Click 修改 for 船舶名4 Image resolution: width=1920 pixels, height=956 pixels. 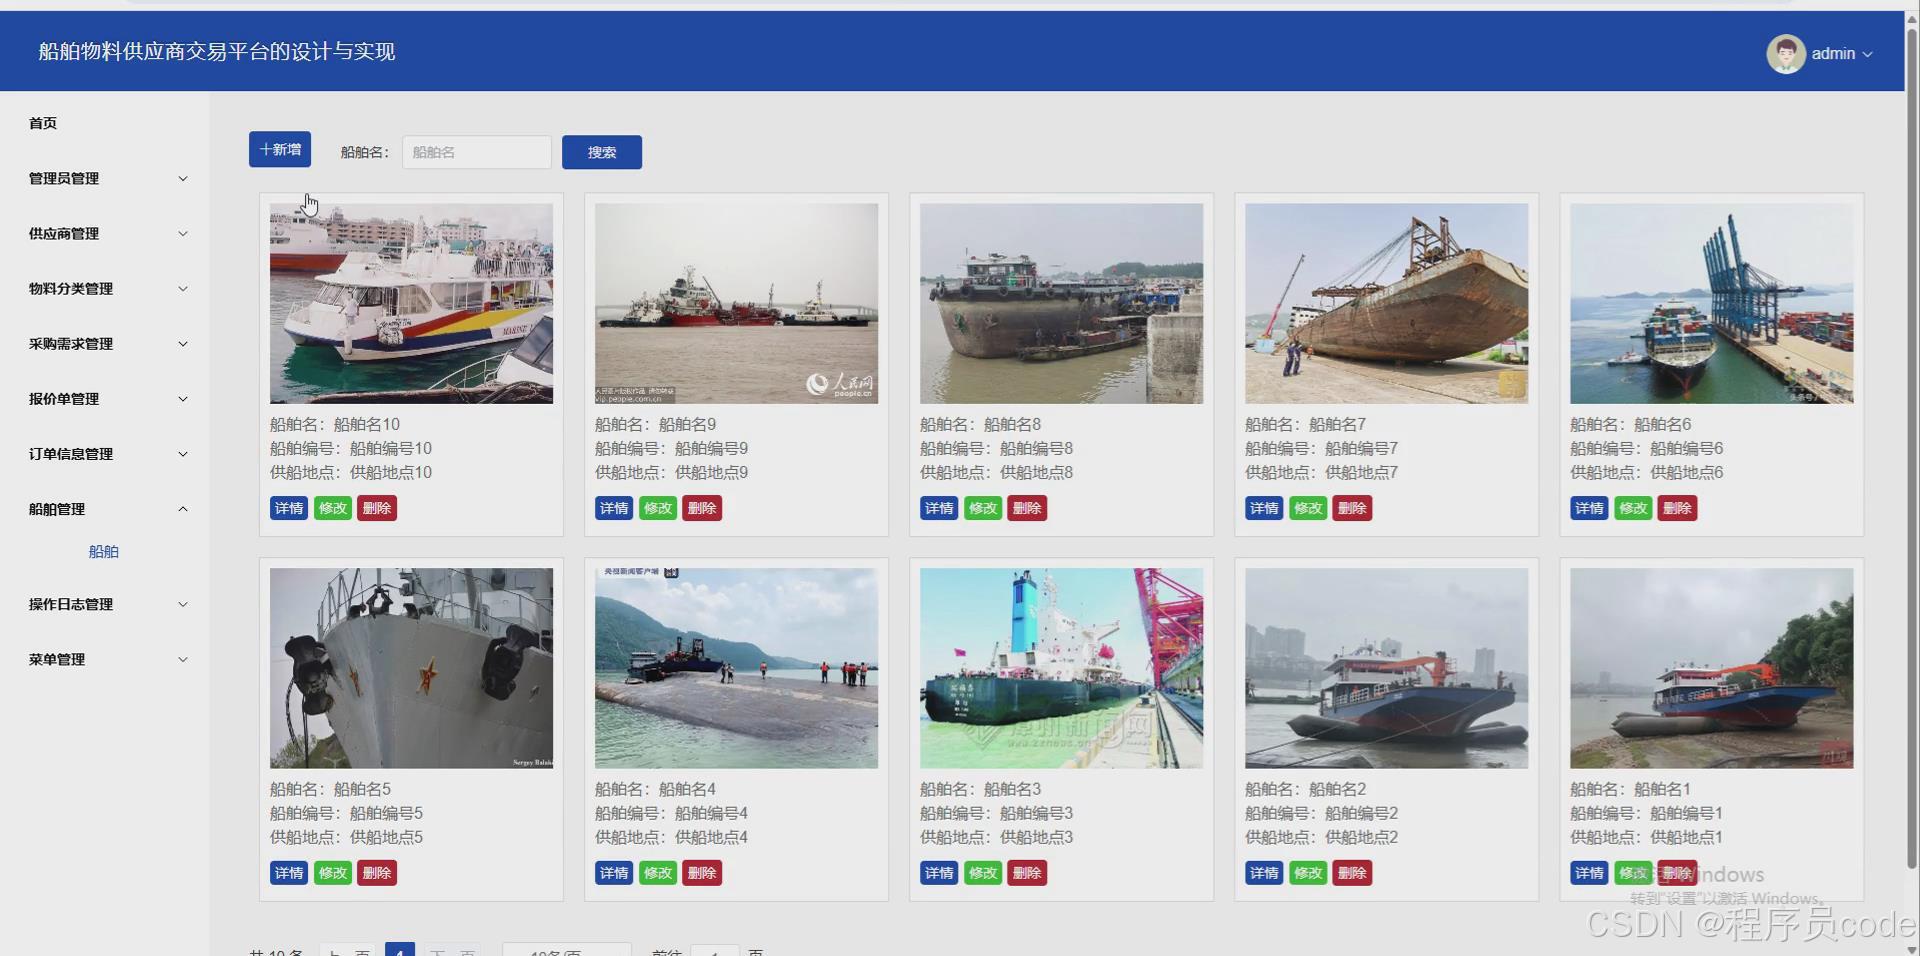click(x=658, y=873)
